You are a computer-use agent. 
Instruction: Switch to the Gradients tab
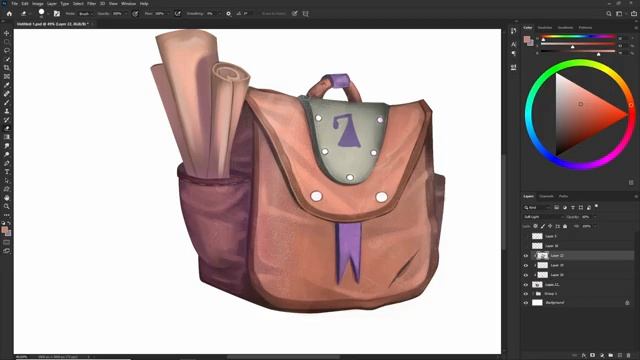tap(565, 28)
